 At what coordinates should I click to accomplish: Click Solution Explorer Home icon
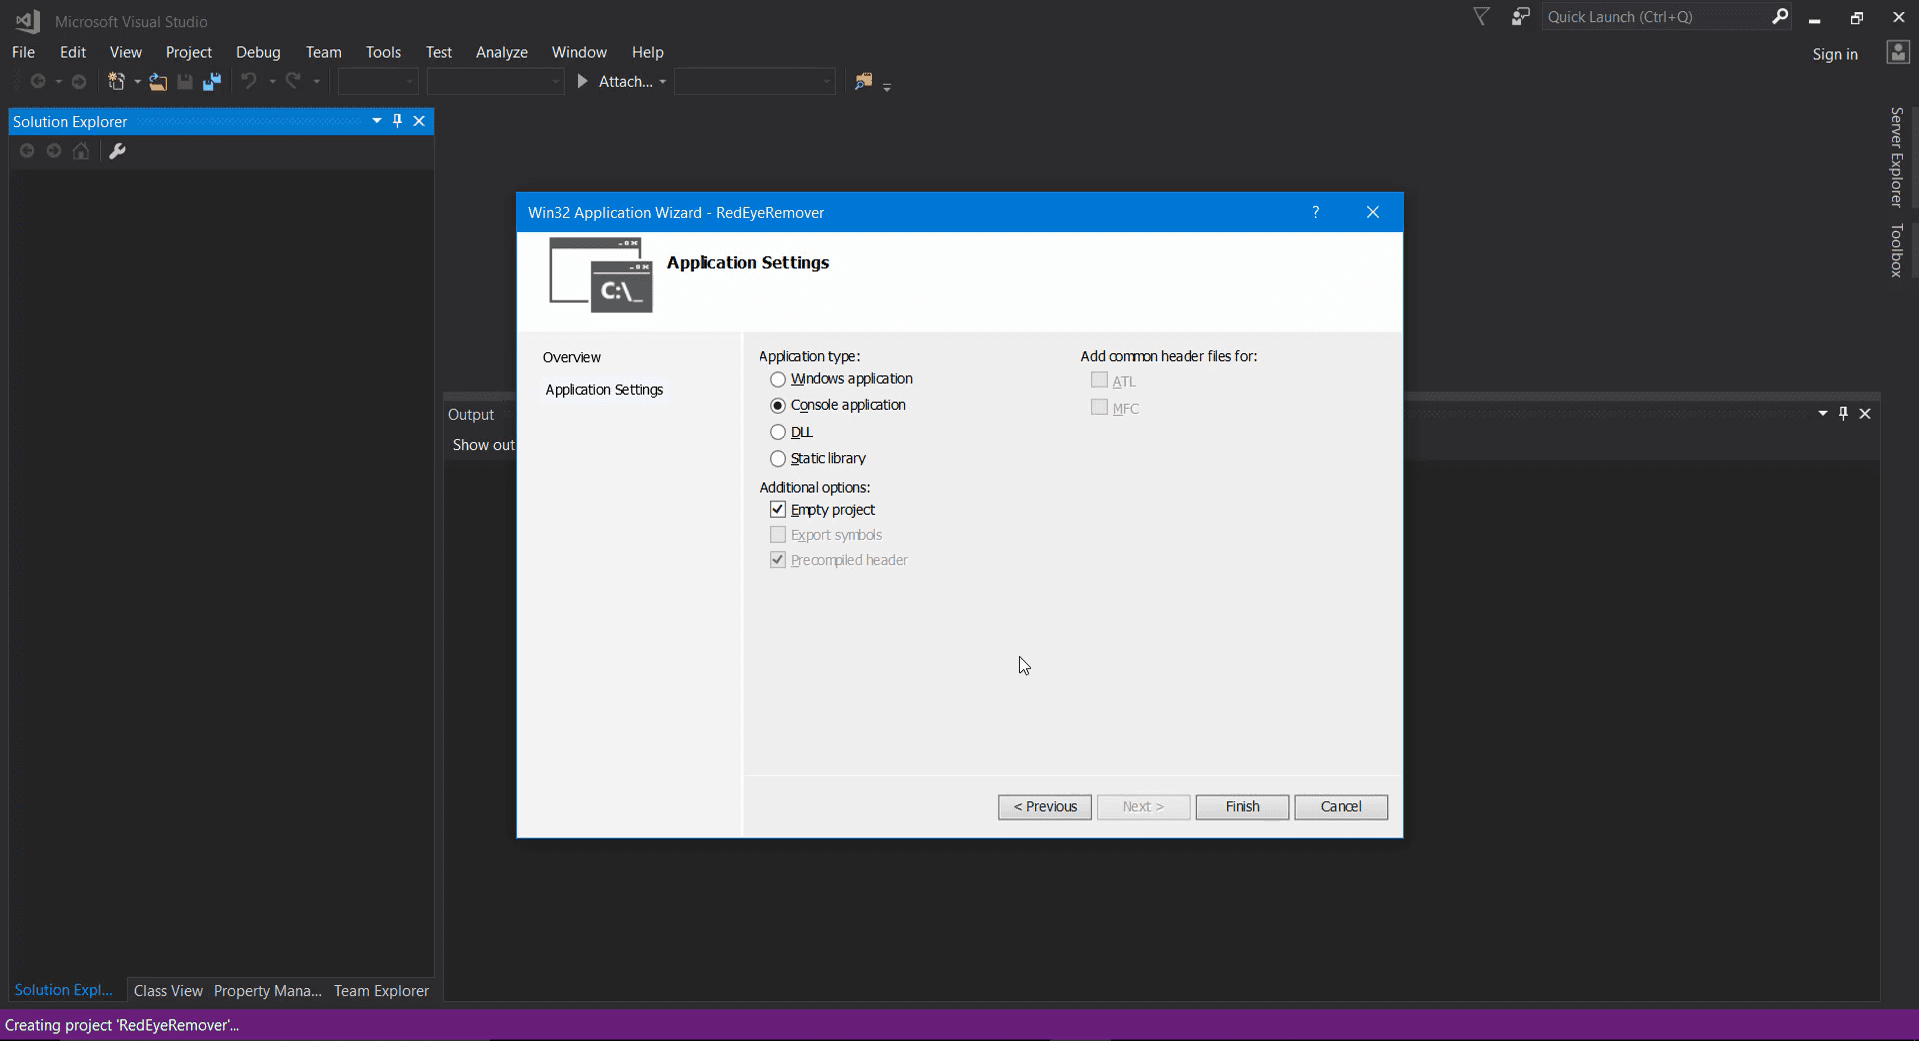click(x=81, y=151)
